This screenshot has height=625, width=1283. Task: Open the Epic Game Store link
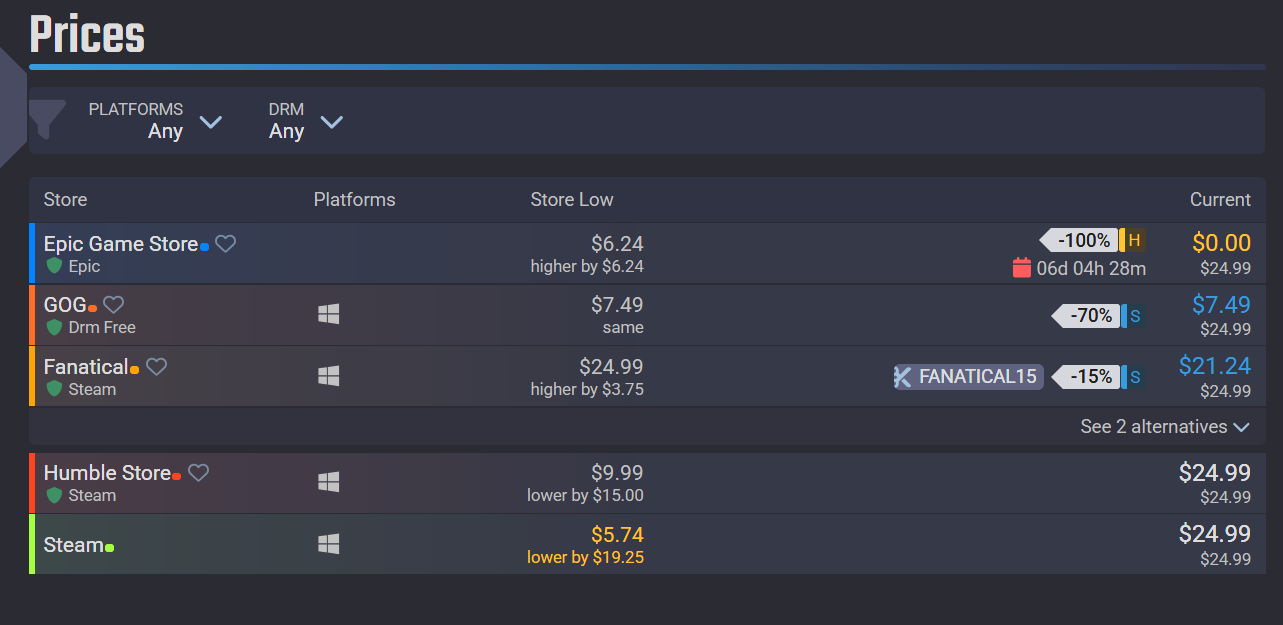tap(121, 244)
